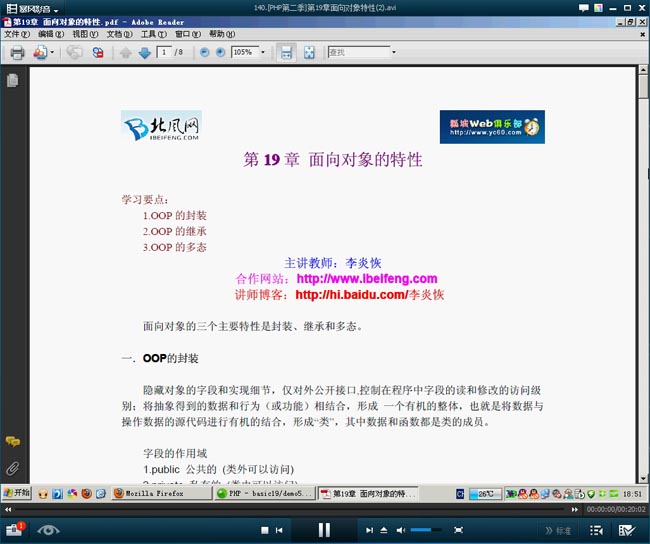Go to previous page with up arrow
The image size is (650, 544).
click(x=126, y=53)
